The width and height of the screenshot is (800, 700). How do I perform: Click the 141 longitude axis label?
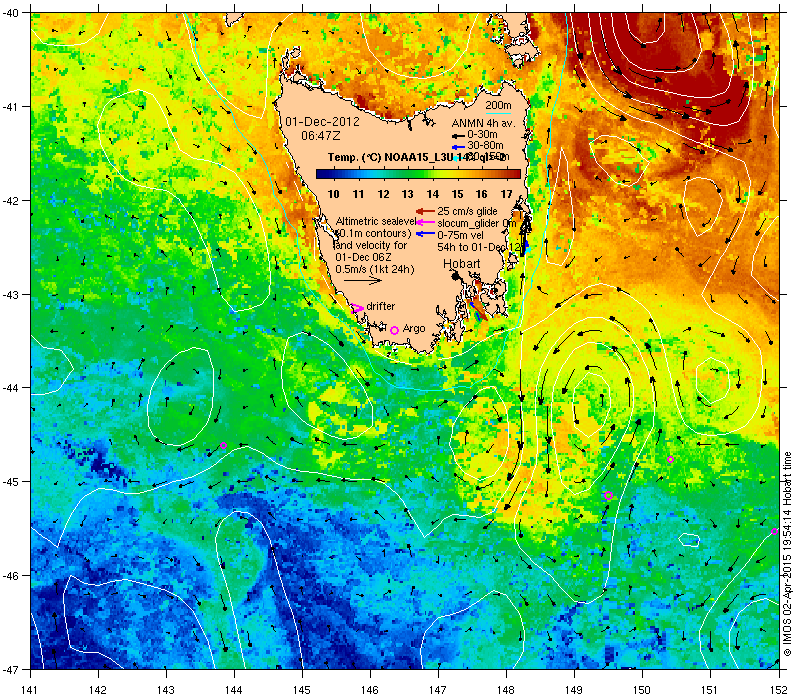point(30,690)
